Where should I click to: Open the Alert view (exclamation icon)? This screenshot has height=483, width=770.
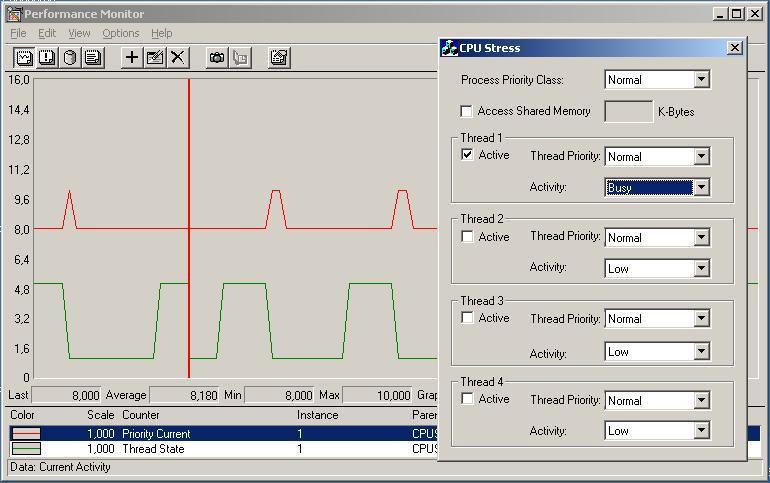click(47, 57)
